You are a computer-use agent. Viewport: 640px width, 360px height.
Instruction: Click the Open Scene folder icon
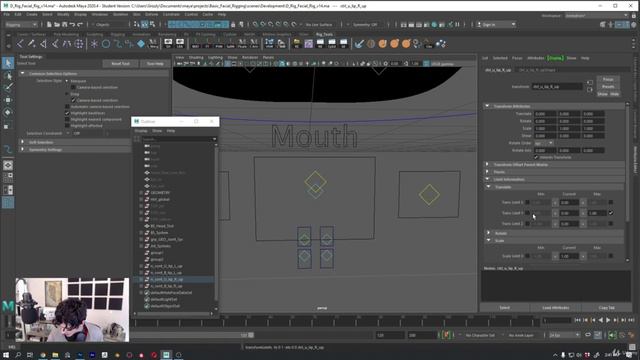click(x=57, y=24)
